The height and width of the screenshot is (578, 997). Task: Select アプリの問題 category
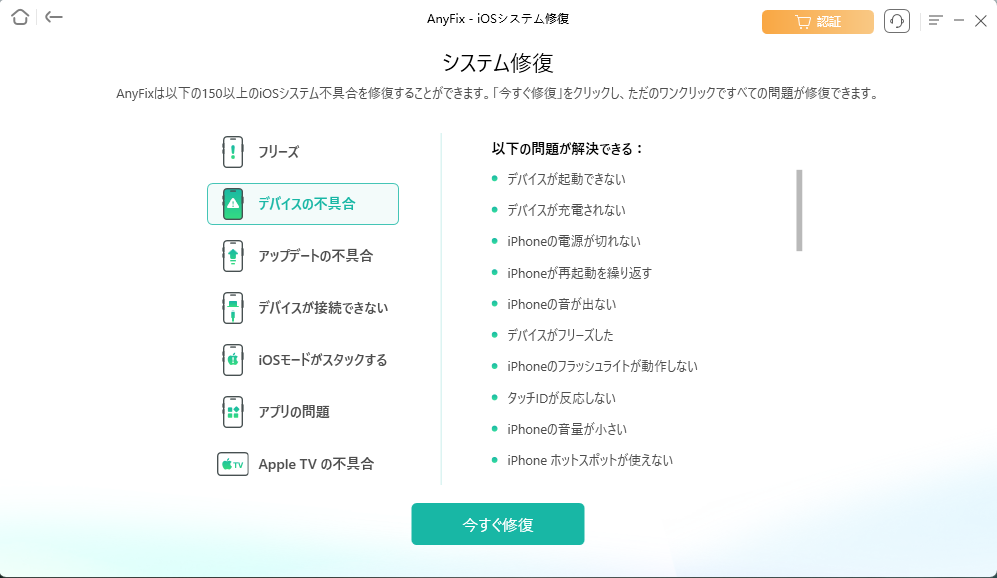click(x=303, y=412)
